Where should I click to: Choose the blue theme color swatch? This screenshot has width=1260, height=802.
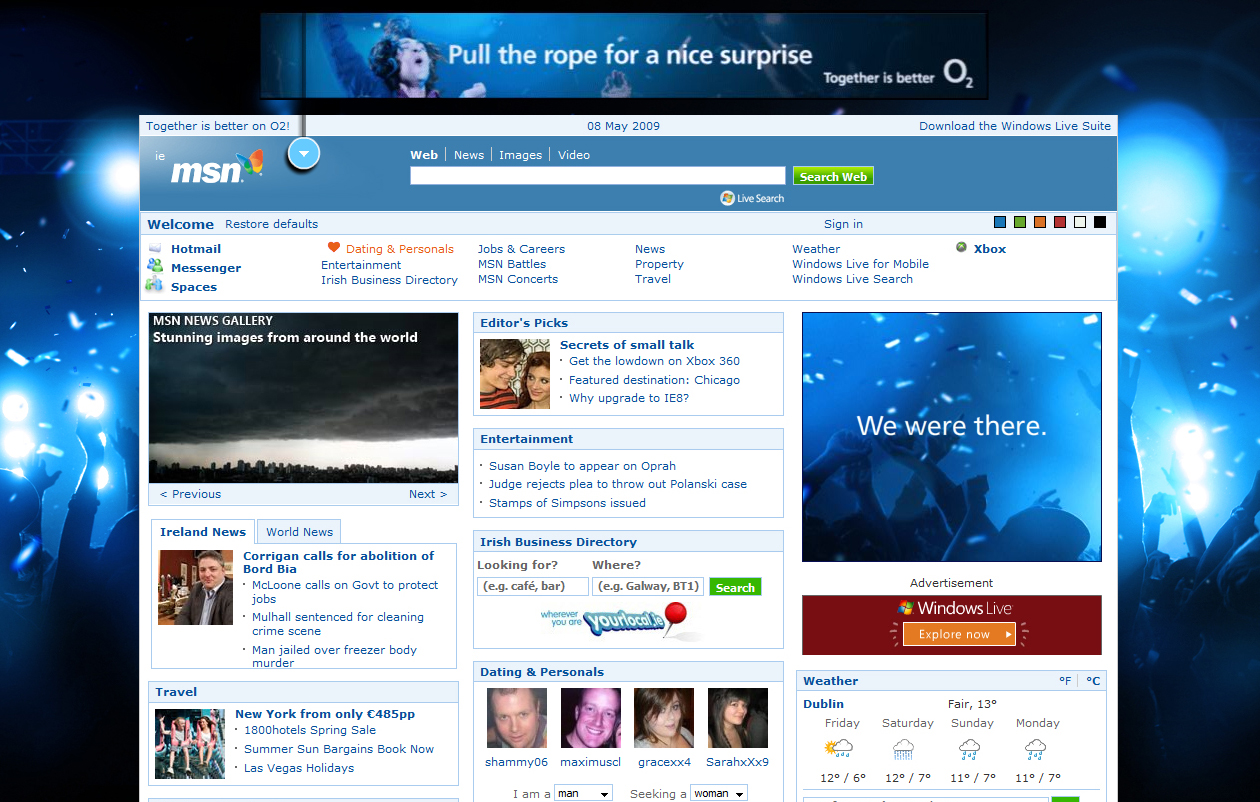pyautogui.click(x=1000, y=222)
